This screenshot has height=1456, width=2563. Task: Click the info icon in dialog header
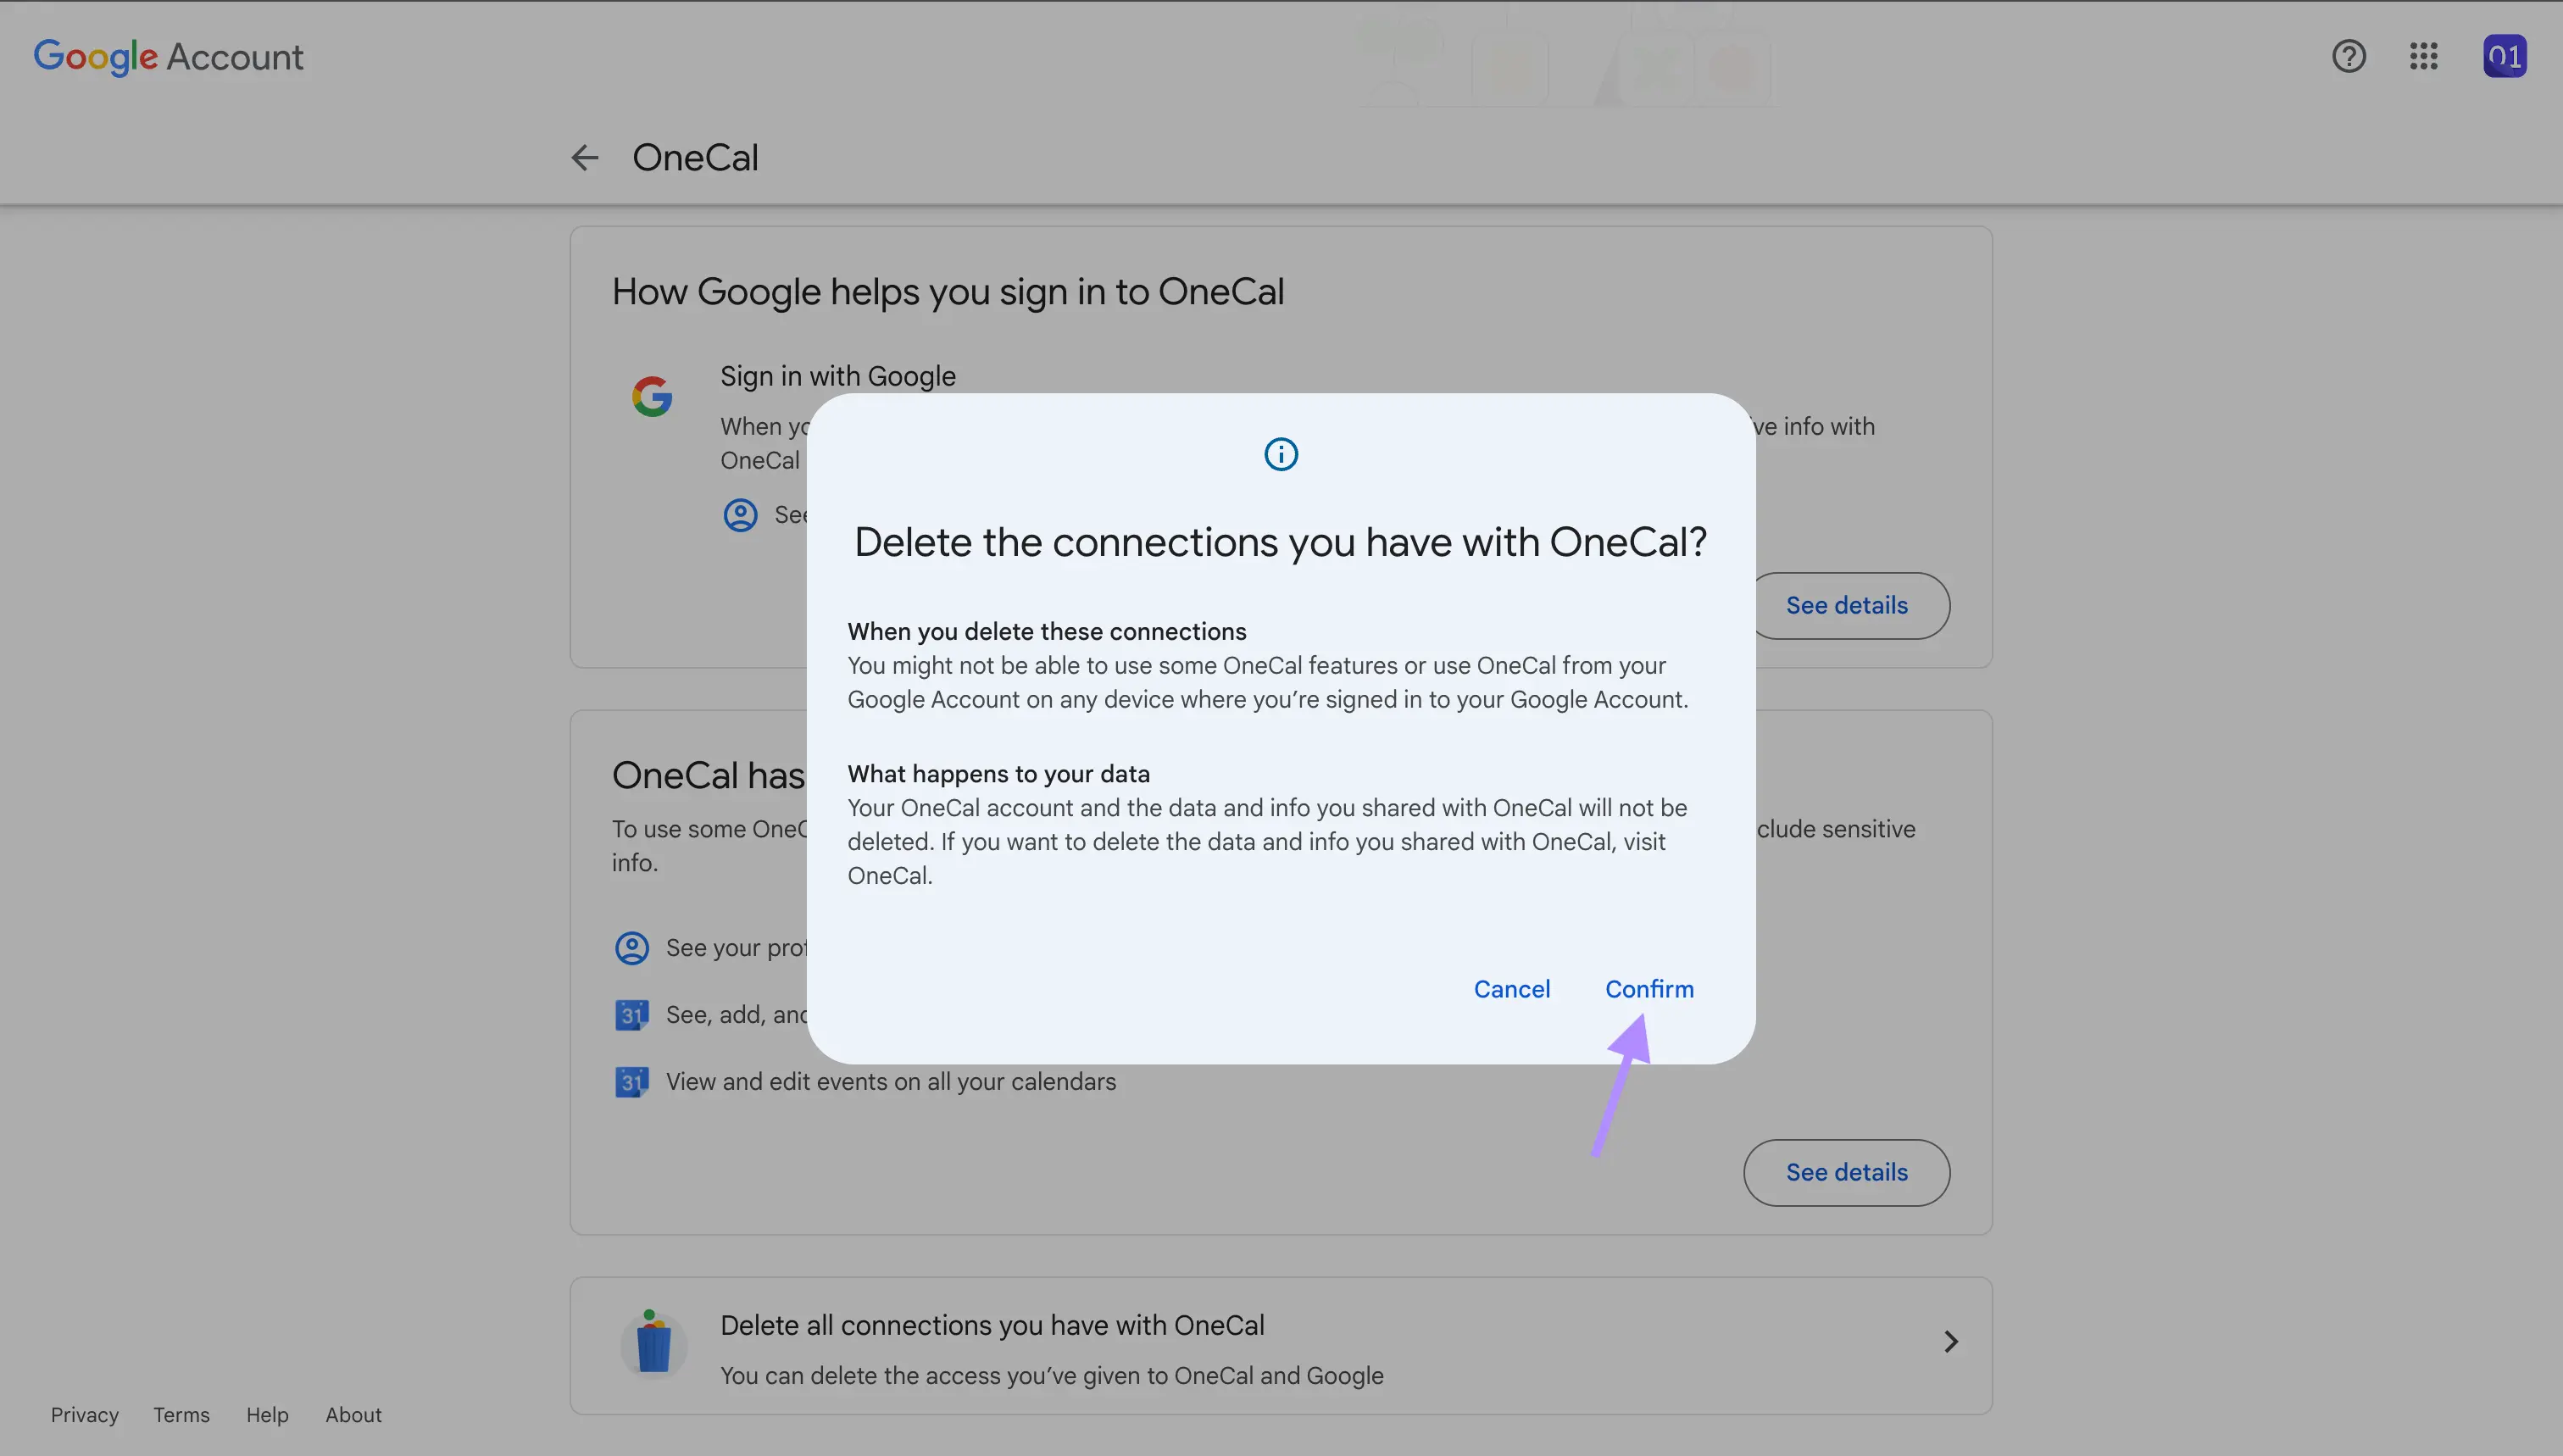click(x=1280, y=454)
